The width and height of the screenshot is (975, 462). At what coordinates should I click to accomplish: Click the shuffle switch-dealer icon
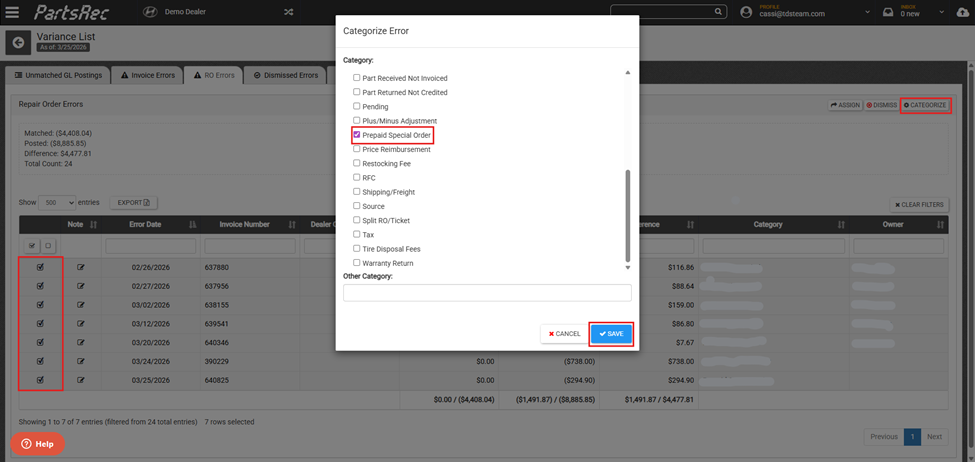coord(289,12)
